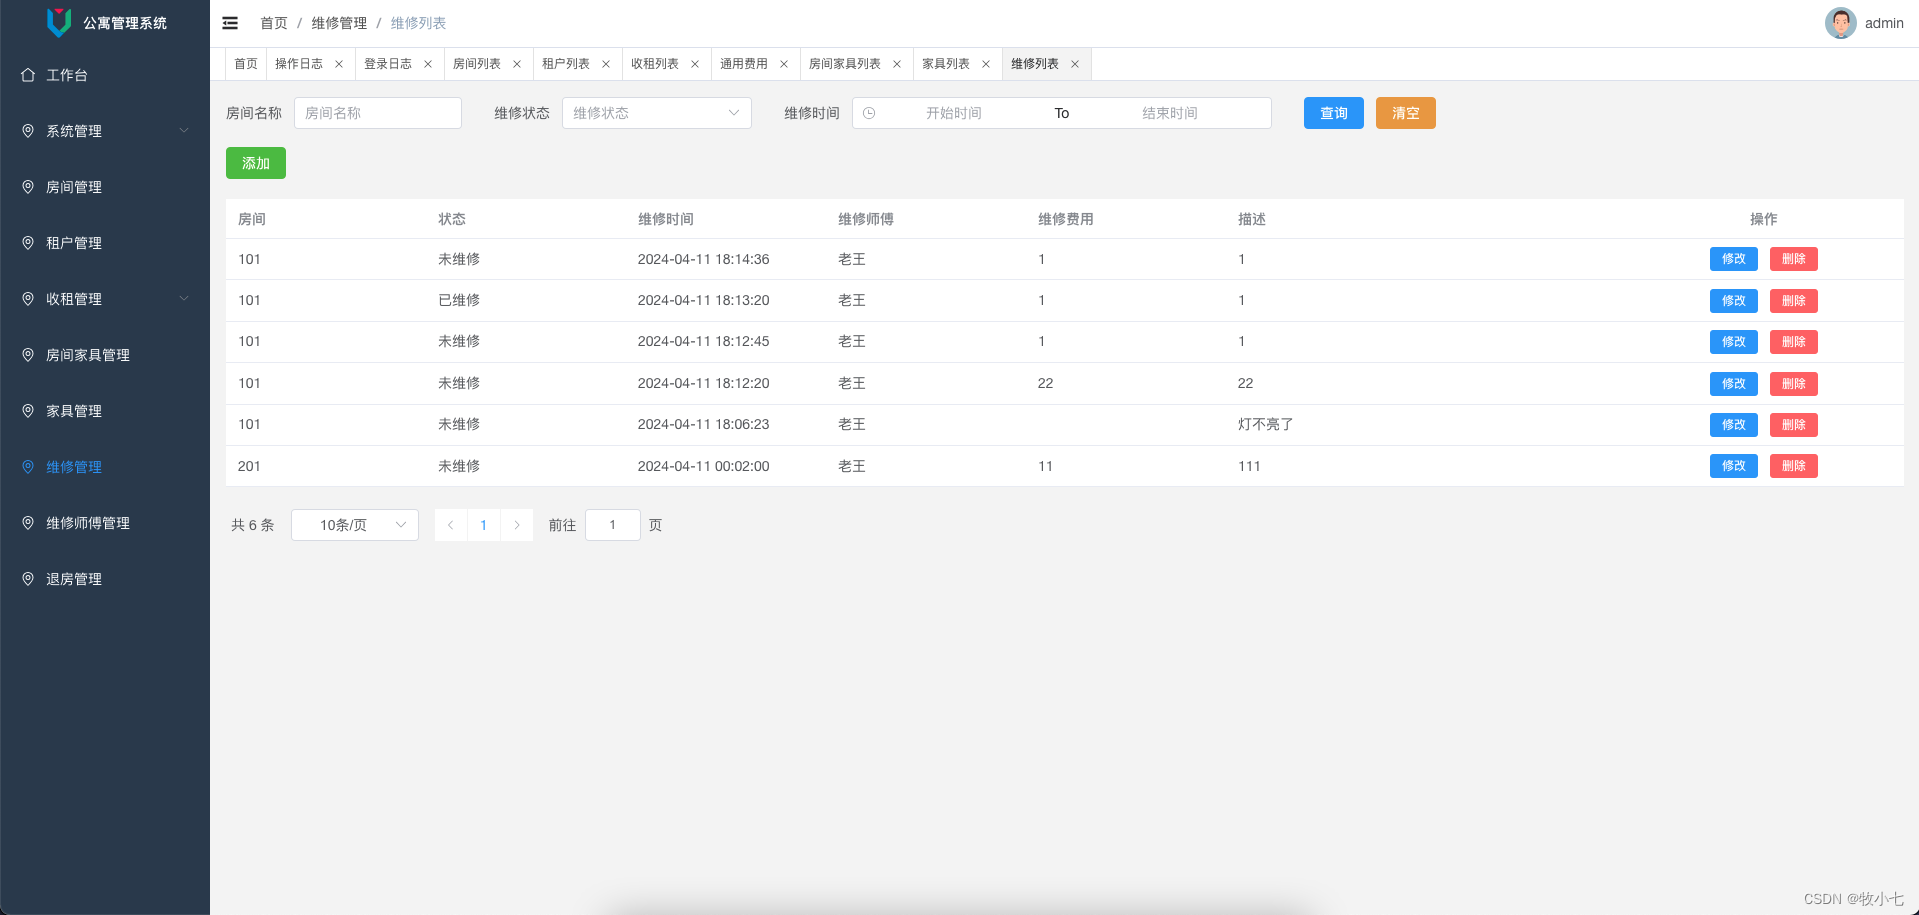Click the apartment system logo
The height and width of the screenshot is (915, 1919).
(x=59, y=22)
